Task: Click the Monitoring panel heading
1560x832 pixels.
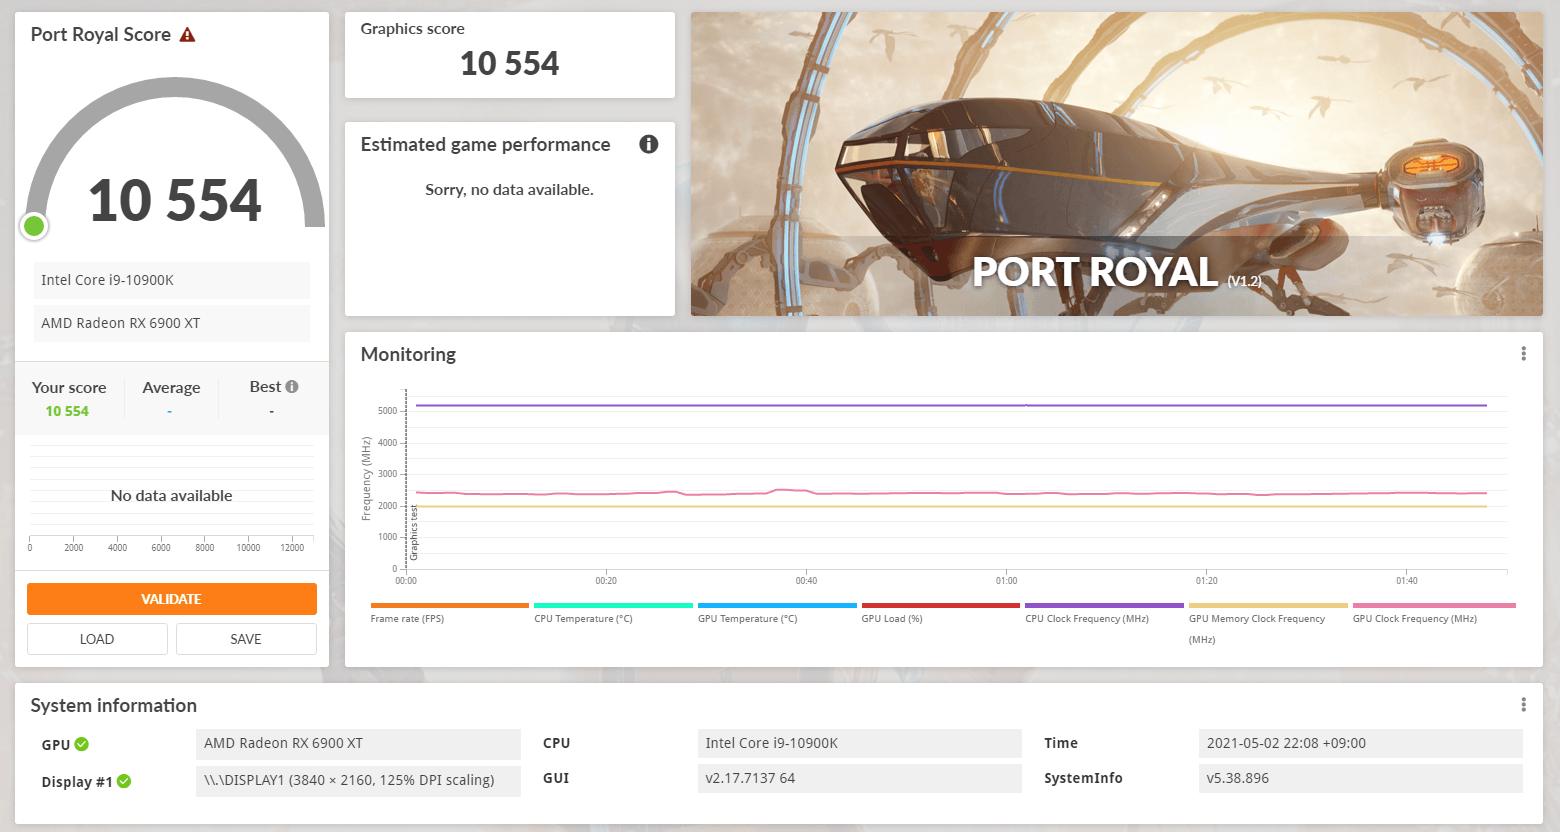Action: pyautogui.click(x=408, y=355)
